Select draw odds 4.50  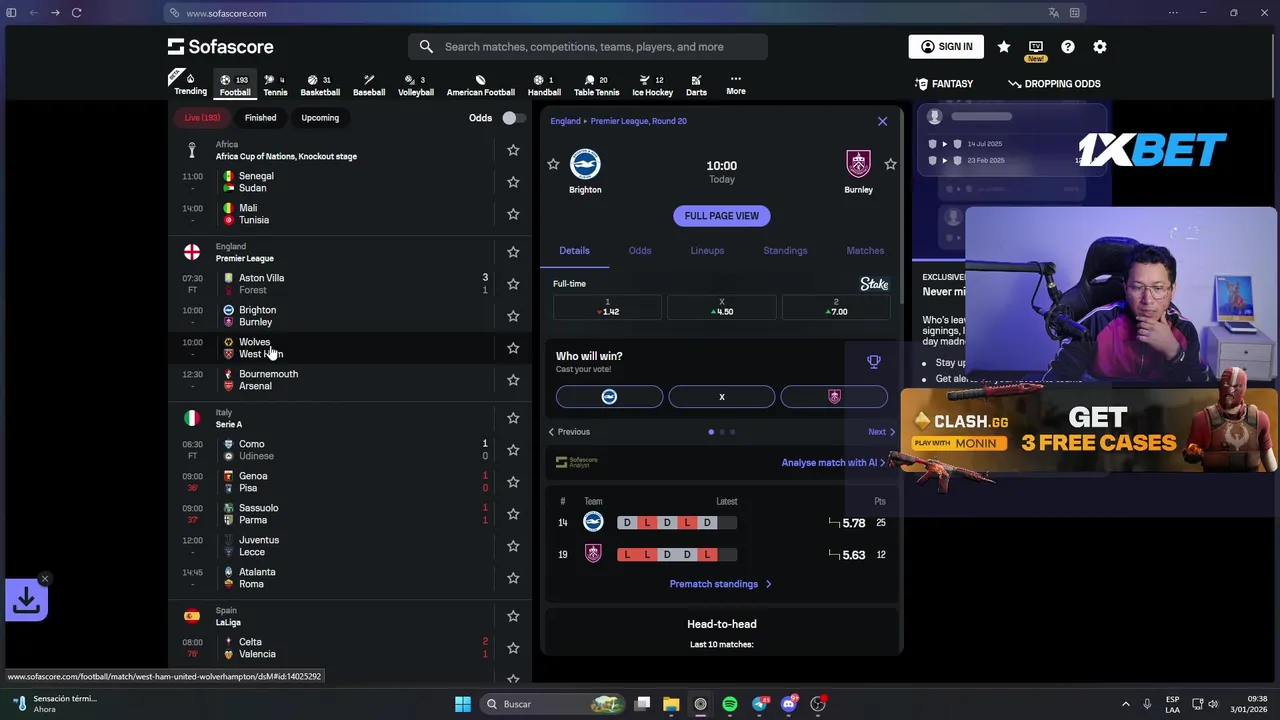(x=721, y=307)
